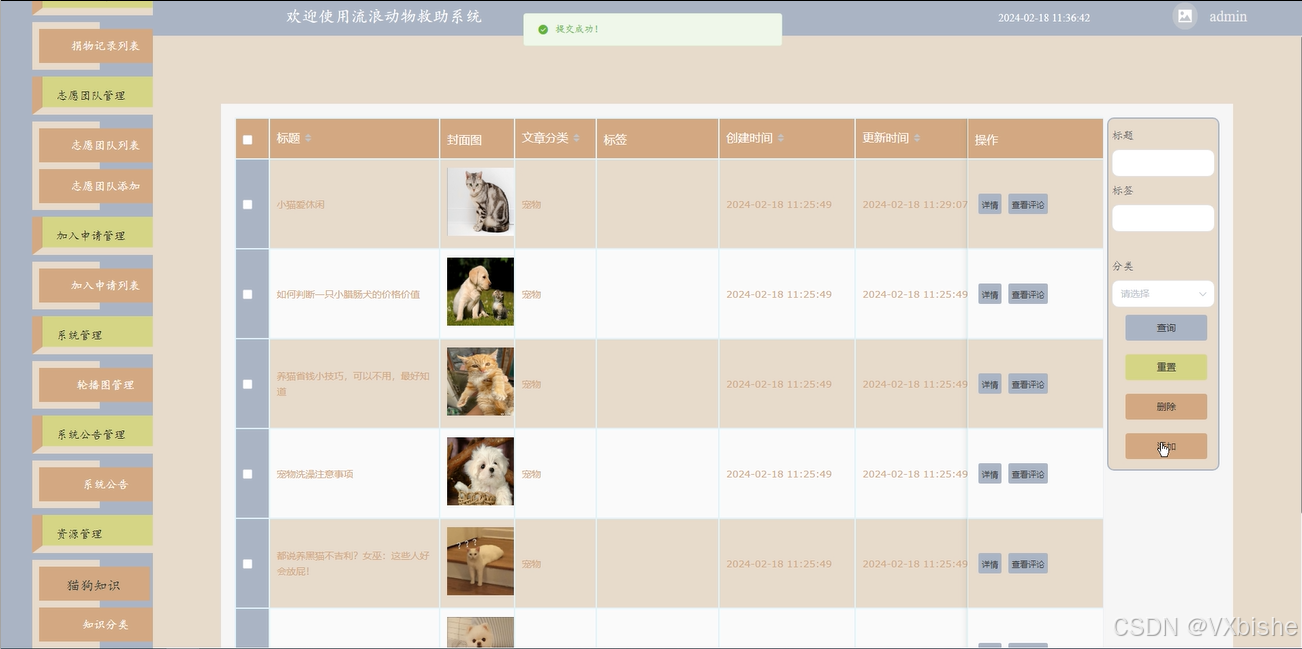1302x649 pixels.
Task: Open 猫狗知识 in the sidebar
Action: coord(94,585)
